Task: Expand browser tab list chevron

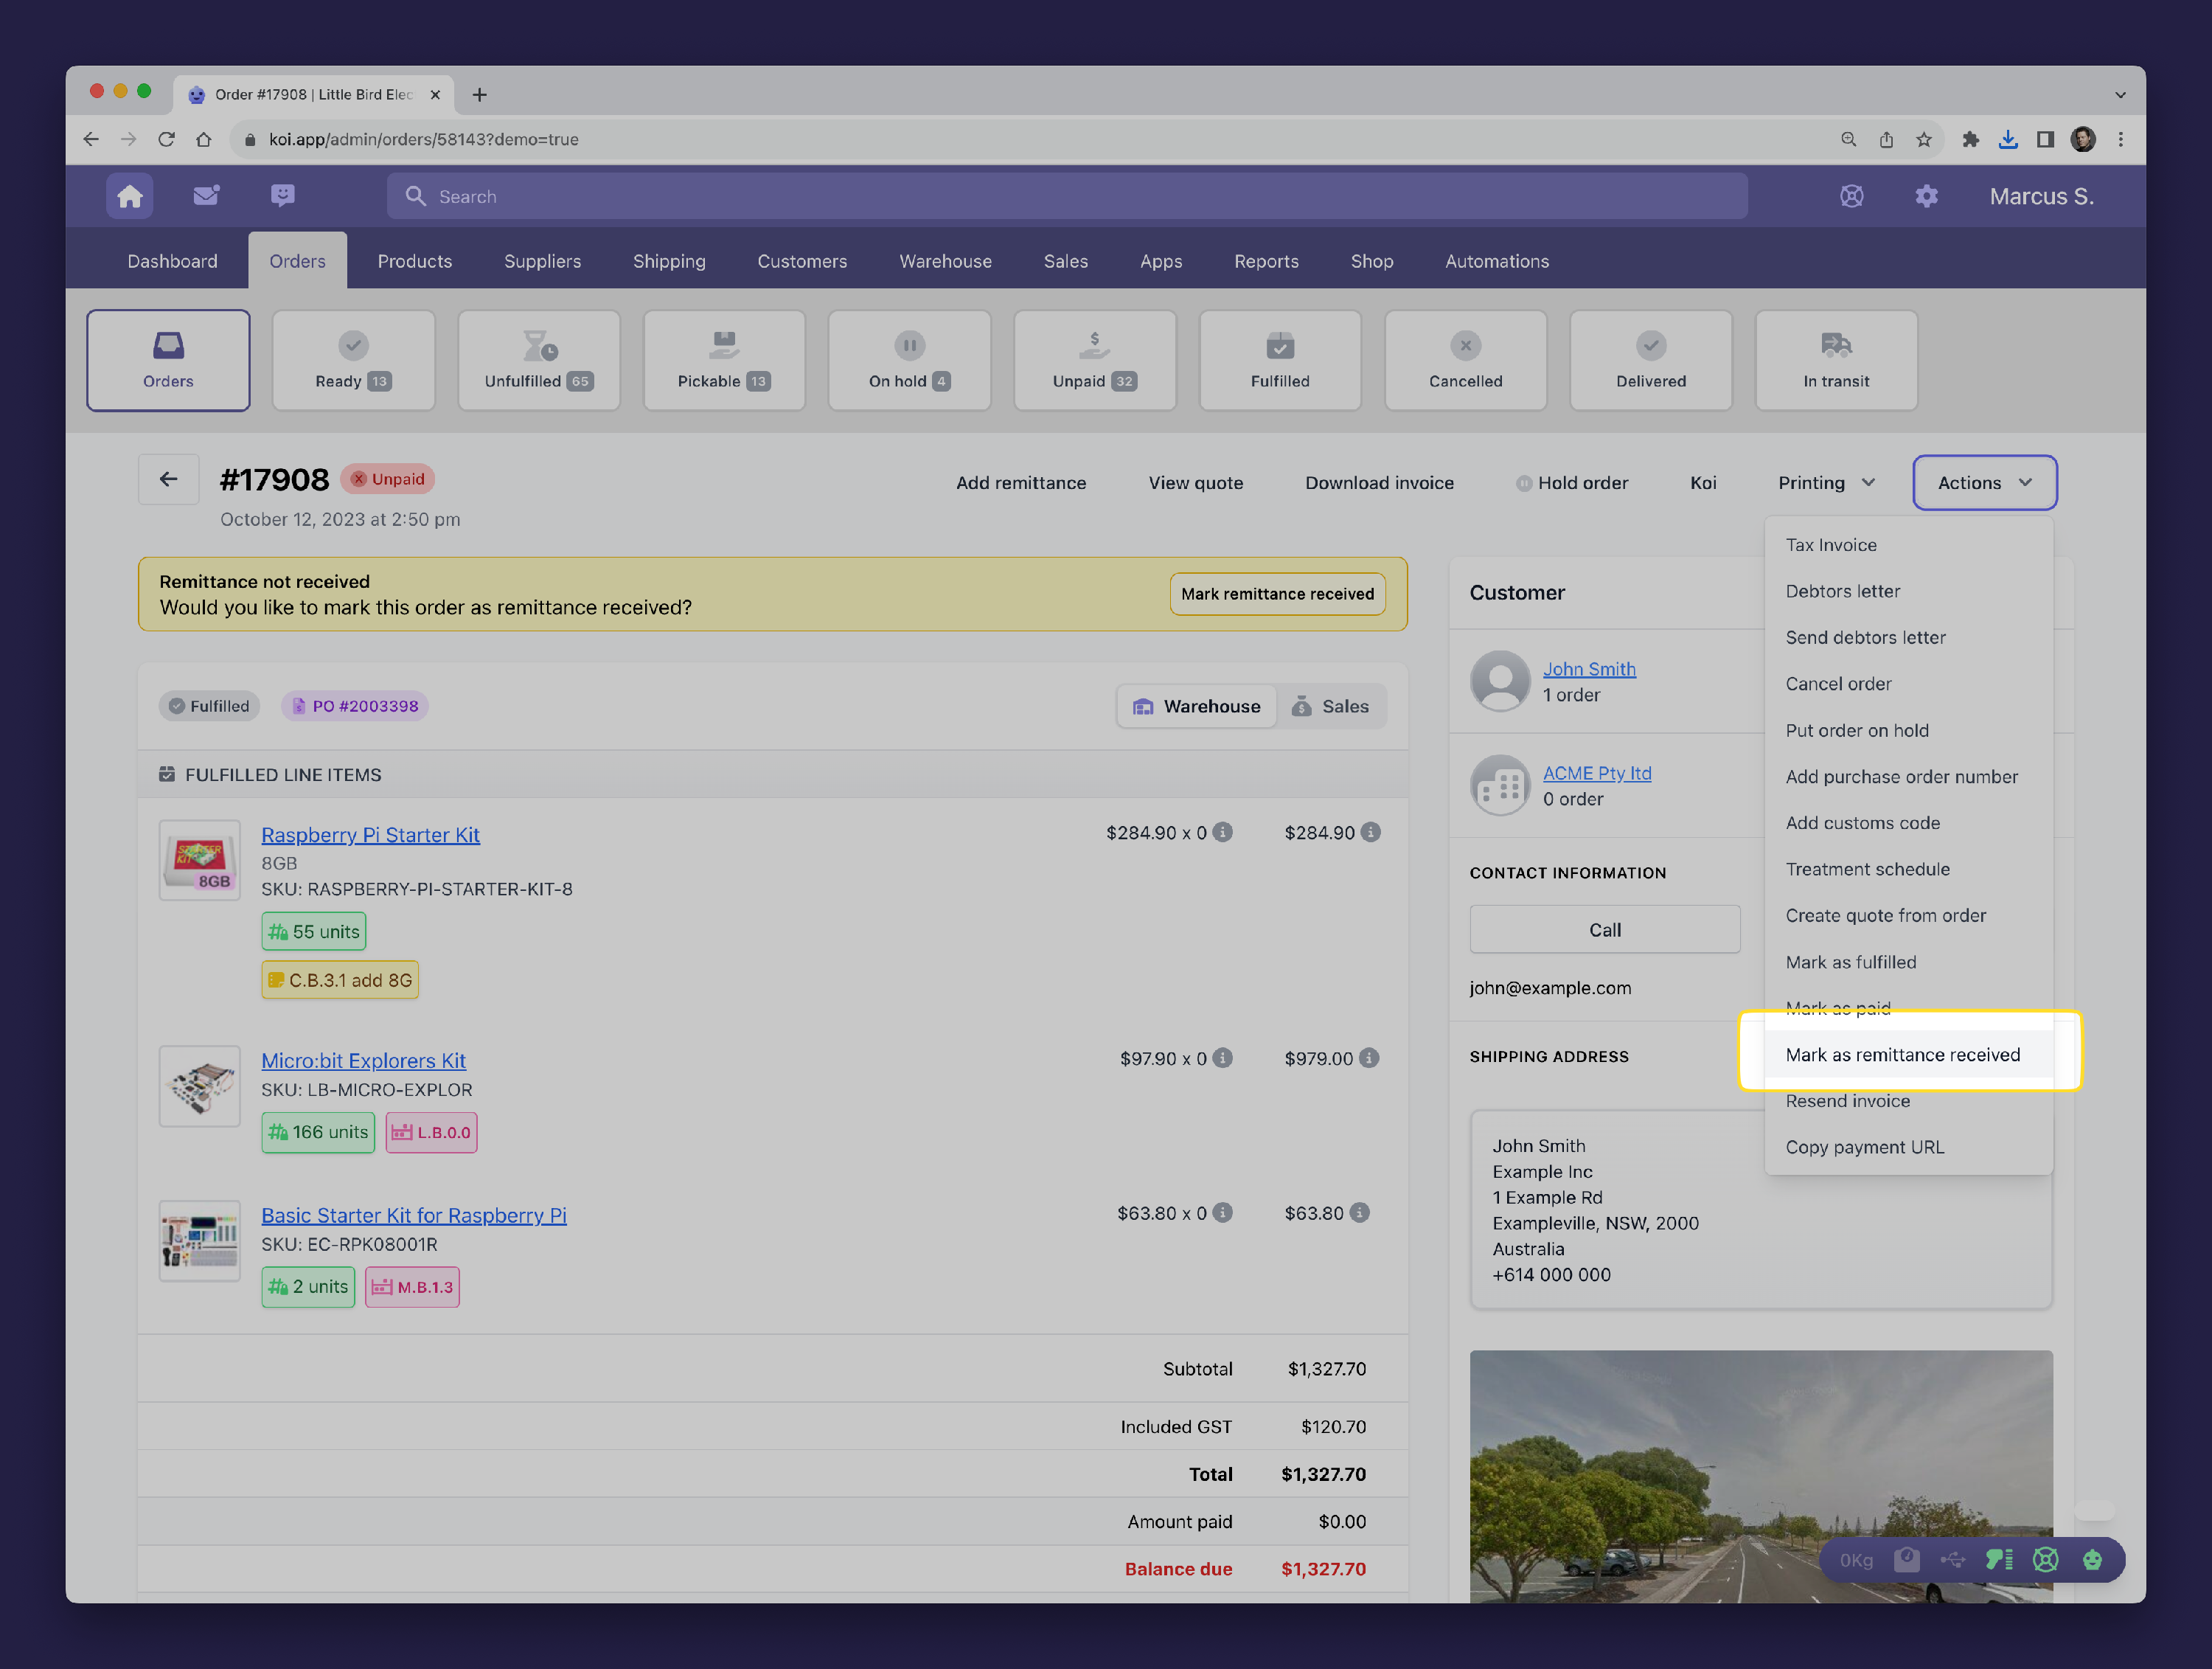Action: [x=2120, y=94]
